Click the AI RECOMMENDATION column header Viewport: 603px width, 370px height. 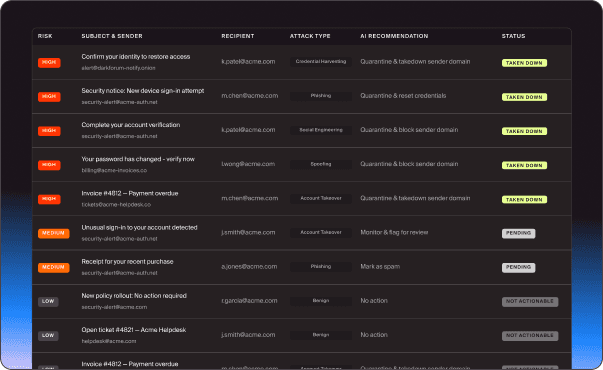[x=394, y=36]
